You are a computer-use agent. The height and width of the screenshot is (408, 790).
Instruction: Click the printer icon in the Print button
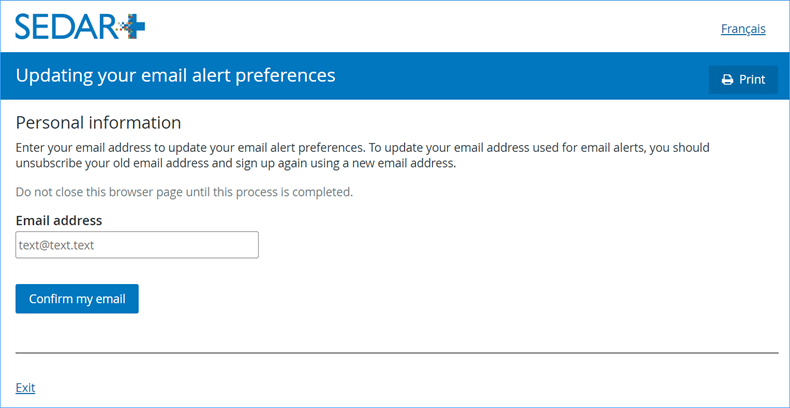click(x=727, y=80)
